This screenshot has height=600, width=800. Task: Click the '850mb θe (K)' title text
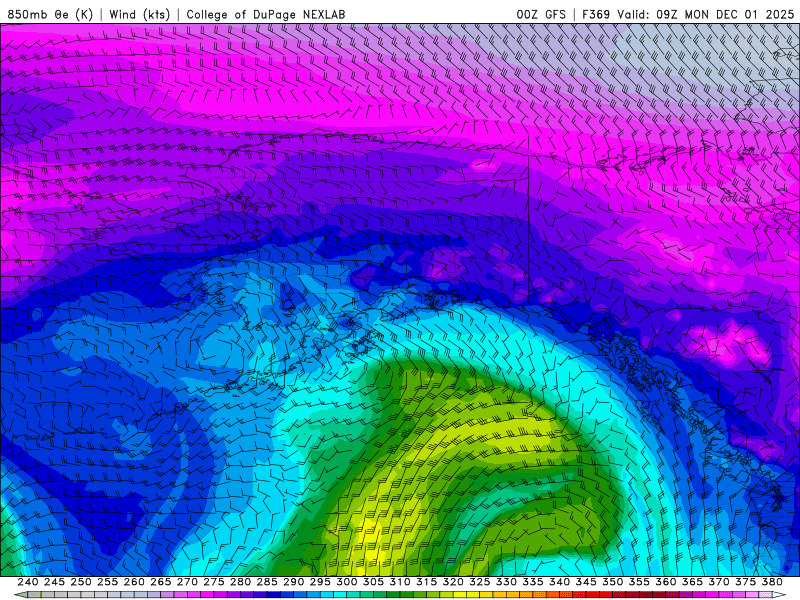tap(50, 15)
